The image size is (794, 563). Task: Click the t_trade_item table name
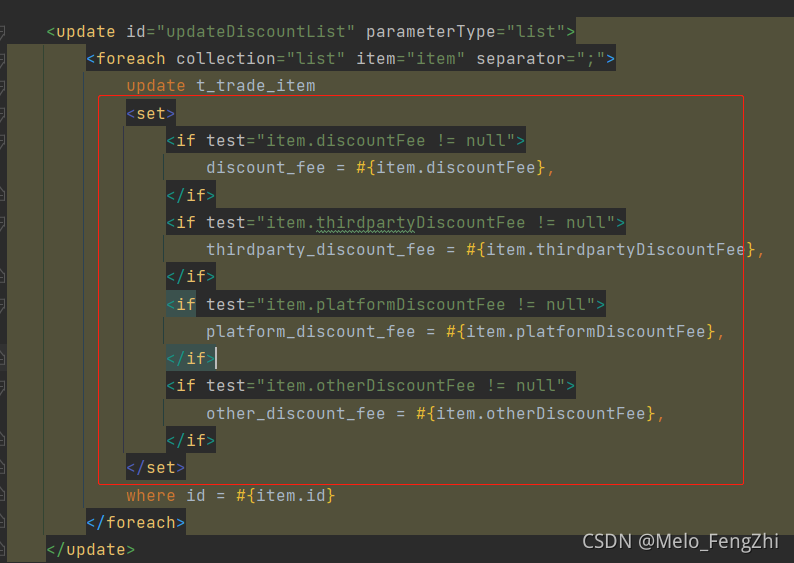coord(256,86)
